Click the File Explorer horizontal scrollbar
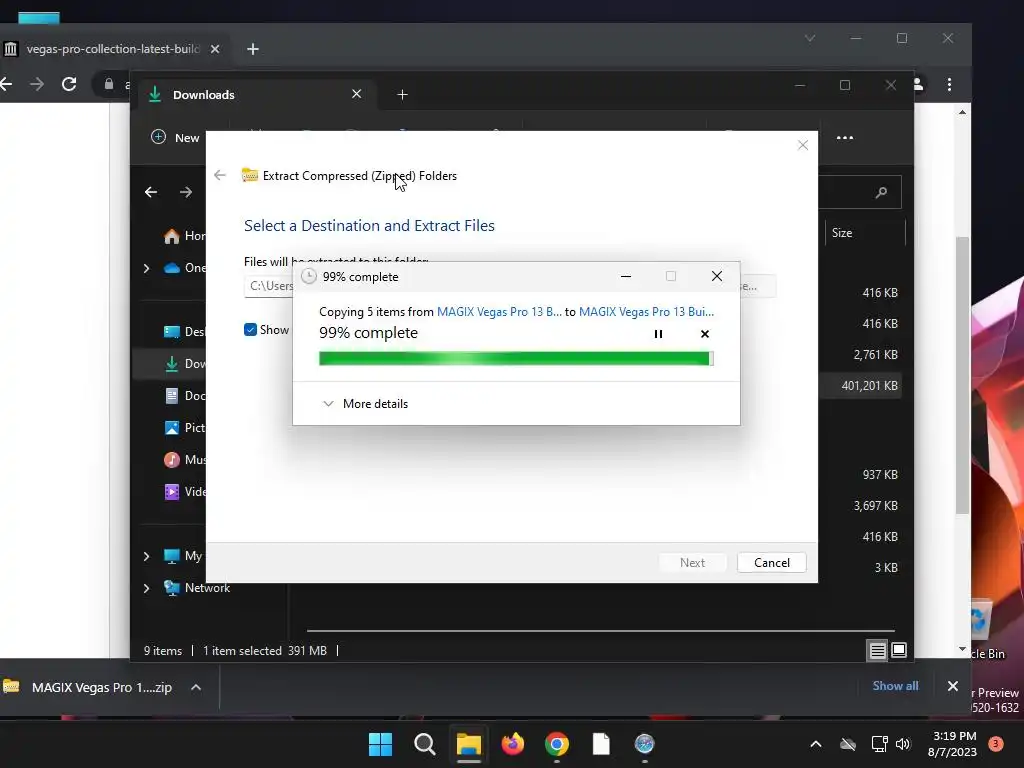1024x768 pixels. pyautogui.click(x=601, y=631)
